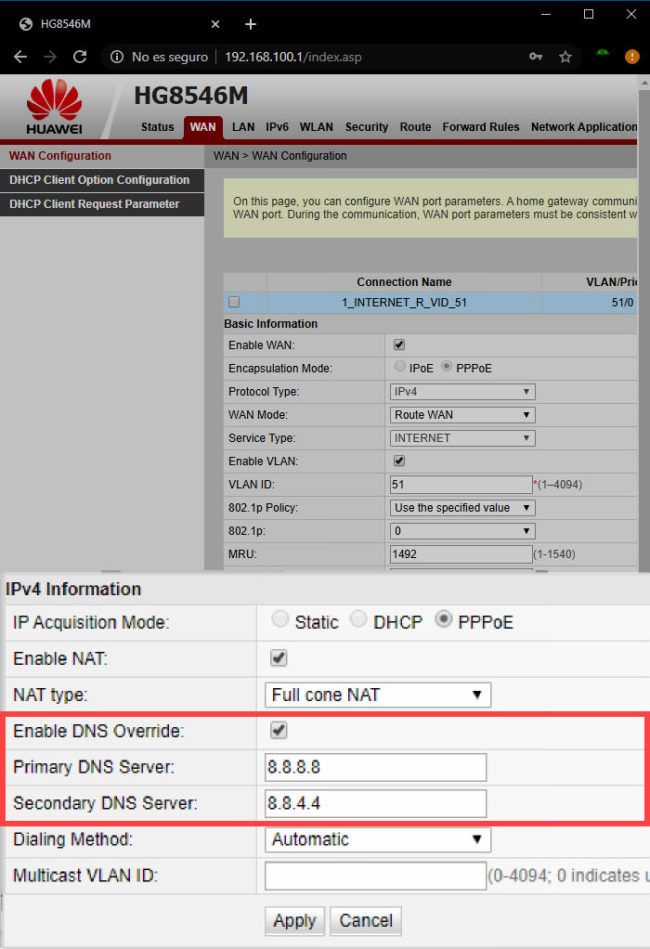Select Static IP acquisition mode

coord(280,620)
